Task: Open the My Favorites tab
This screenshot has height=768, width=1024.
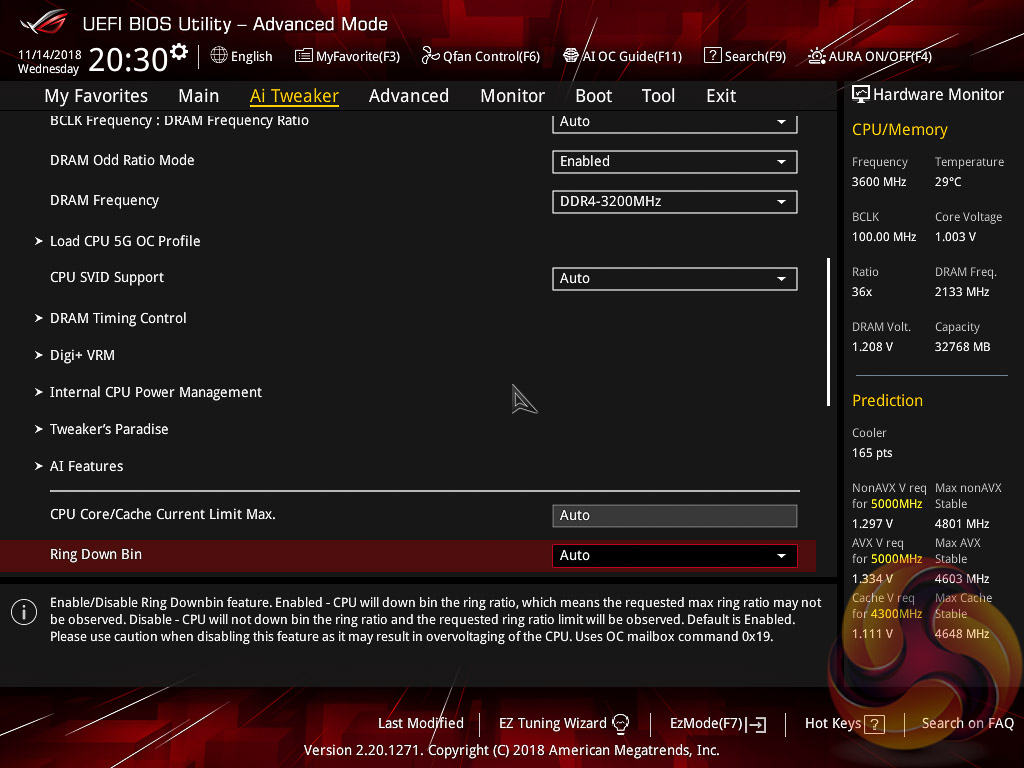Action: 96,96
